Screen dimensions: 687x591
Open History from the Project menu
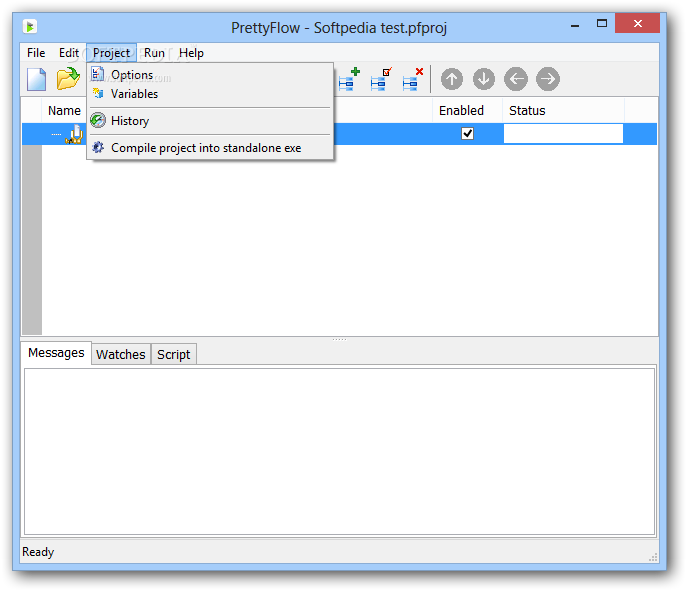click(210, 120)
